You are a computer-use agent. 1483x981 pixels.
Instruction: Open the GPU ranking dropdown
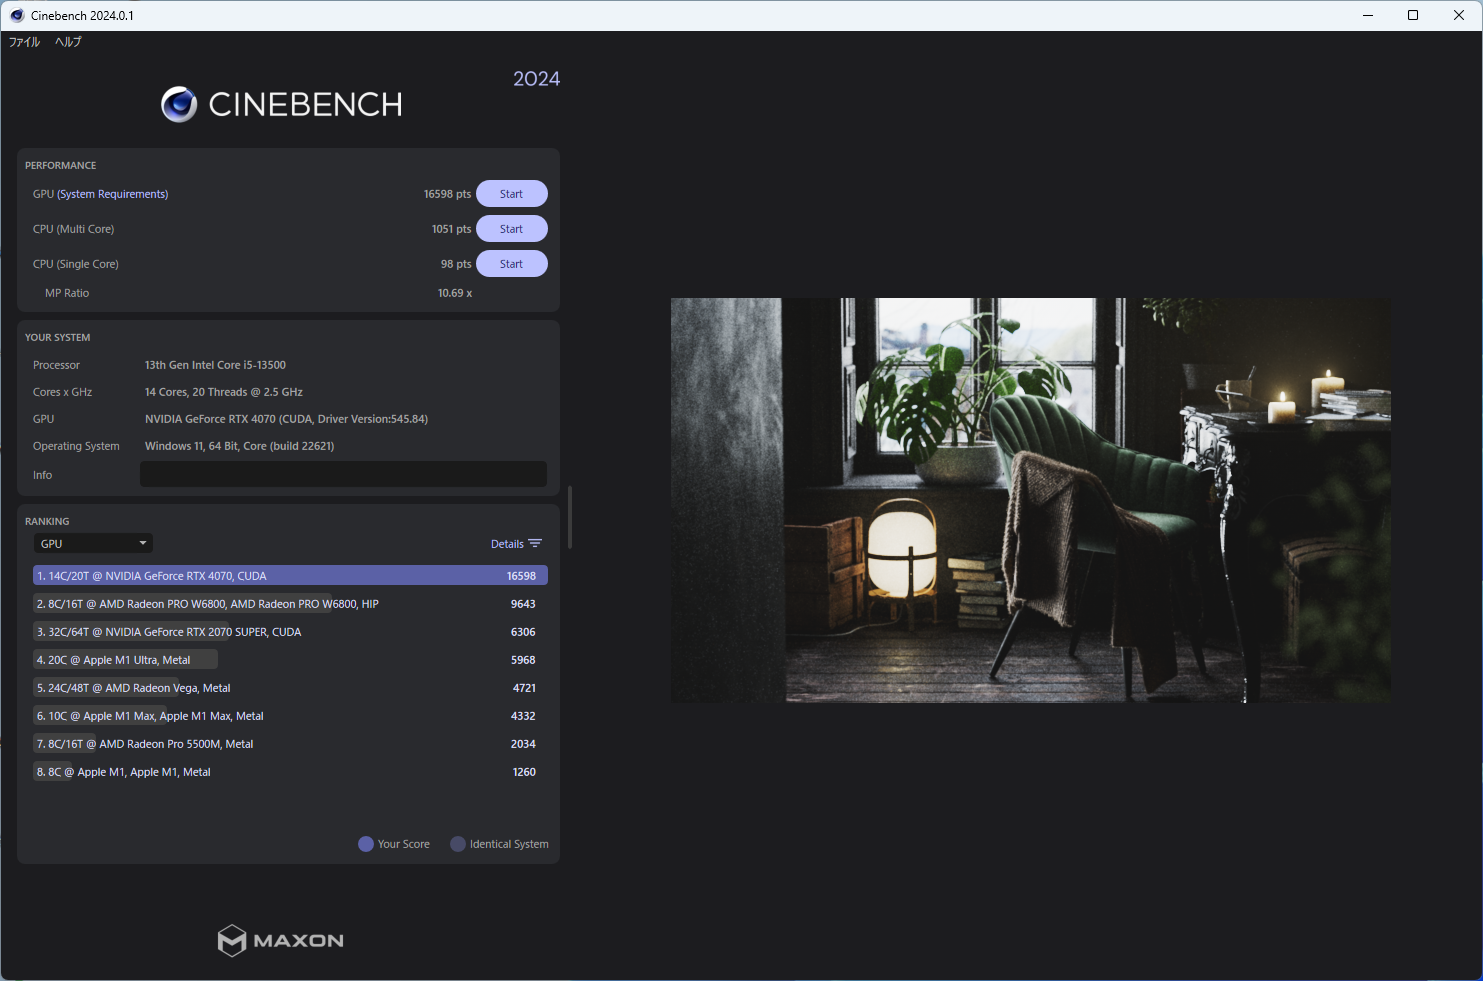93,544
